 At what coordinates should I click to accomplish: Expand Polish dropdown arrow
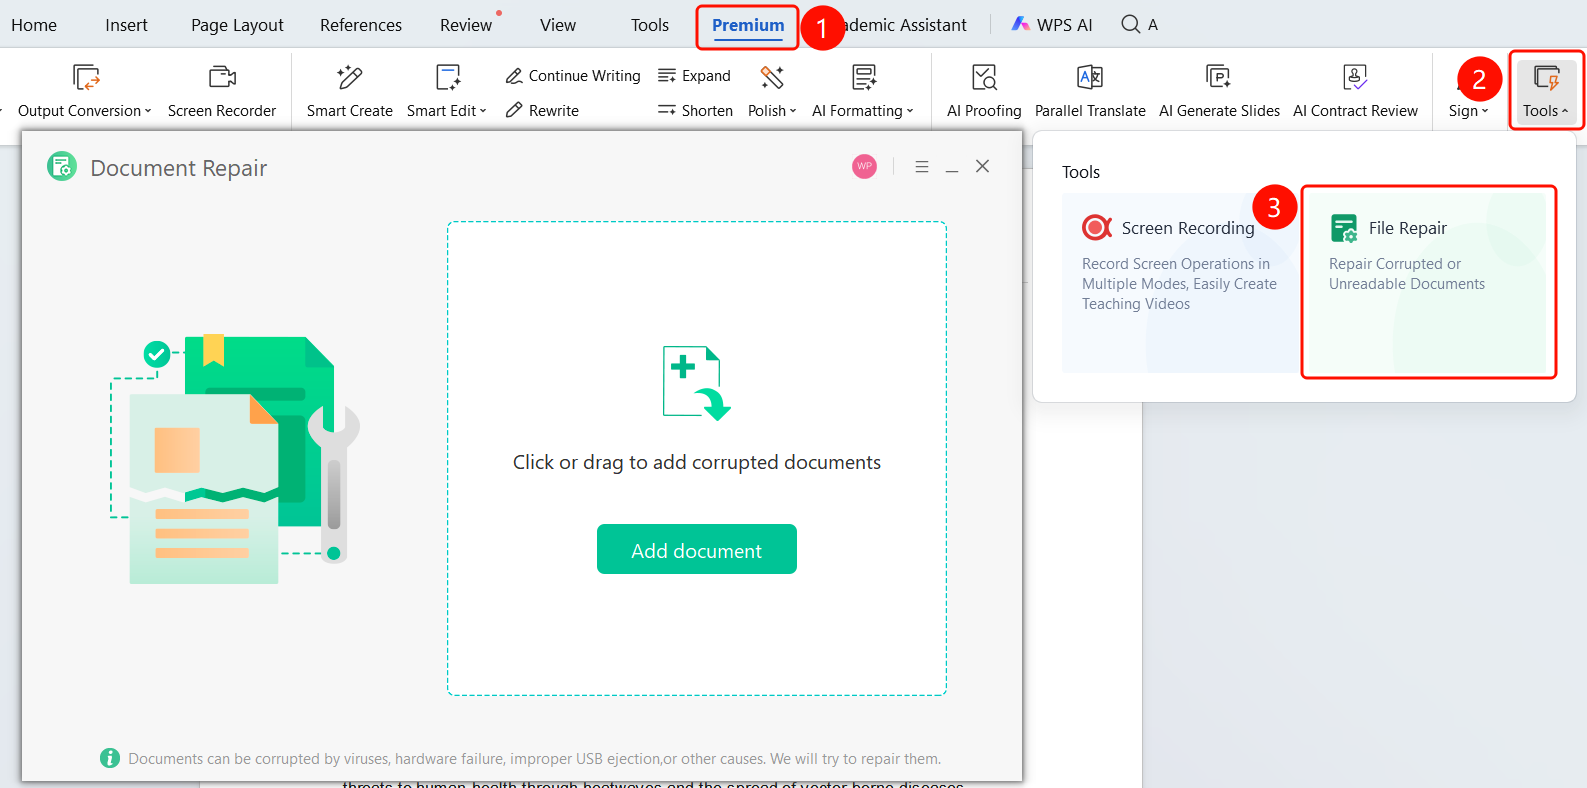pyautogui.click(x=793, y=111)
